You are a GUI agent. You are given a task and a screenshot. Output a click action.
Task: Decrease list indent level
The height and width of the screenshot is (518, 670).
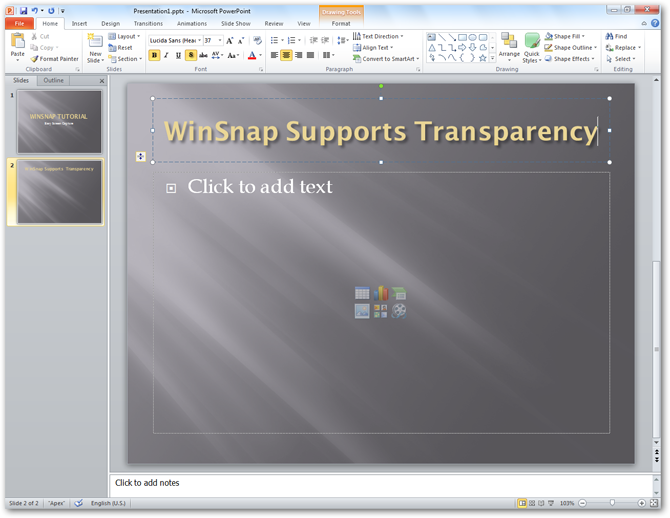313,41
